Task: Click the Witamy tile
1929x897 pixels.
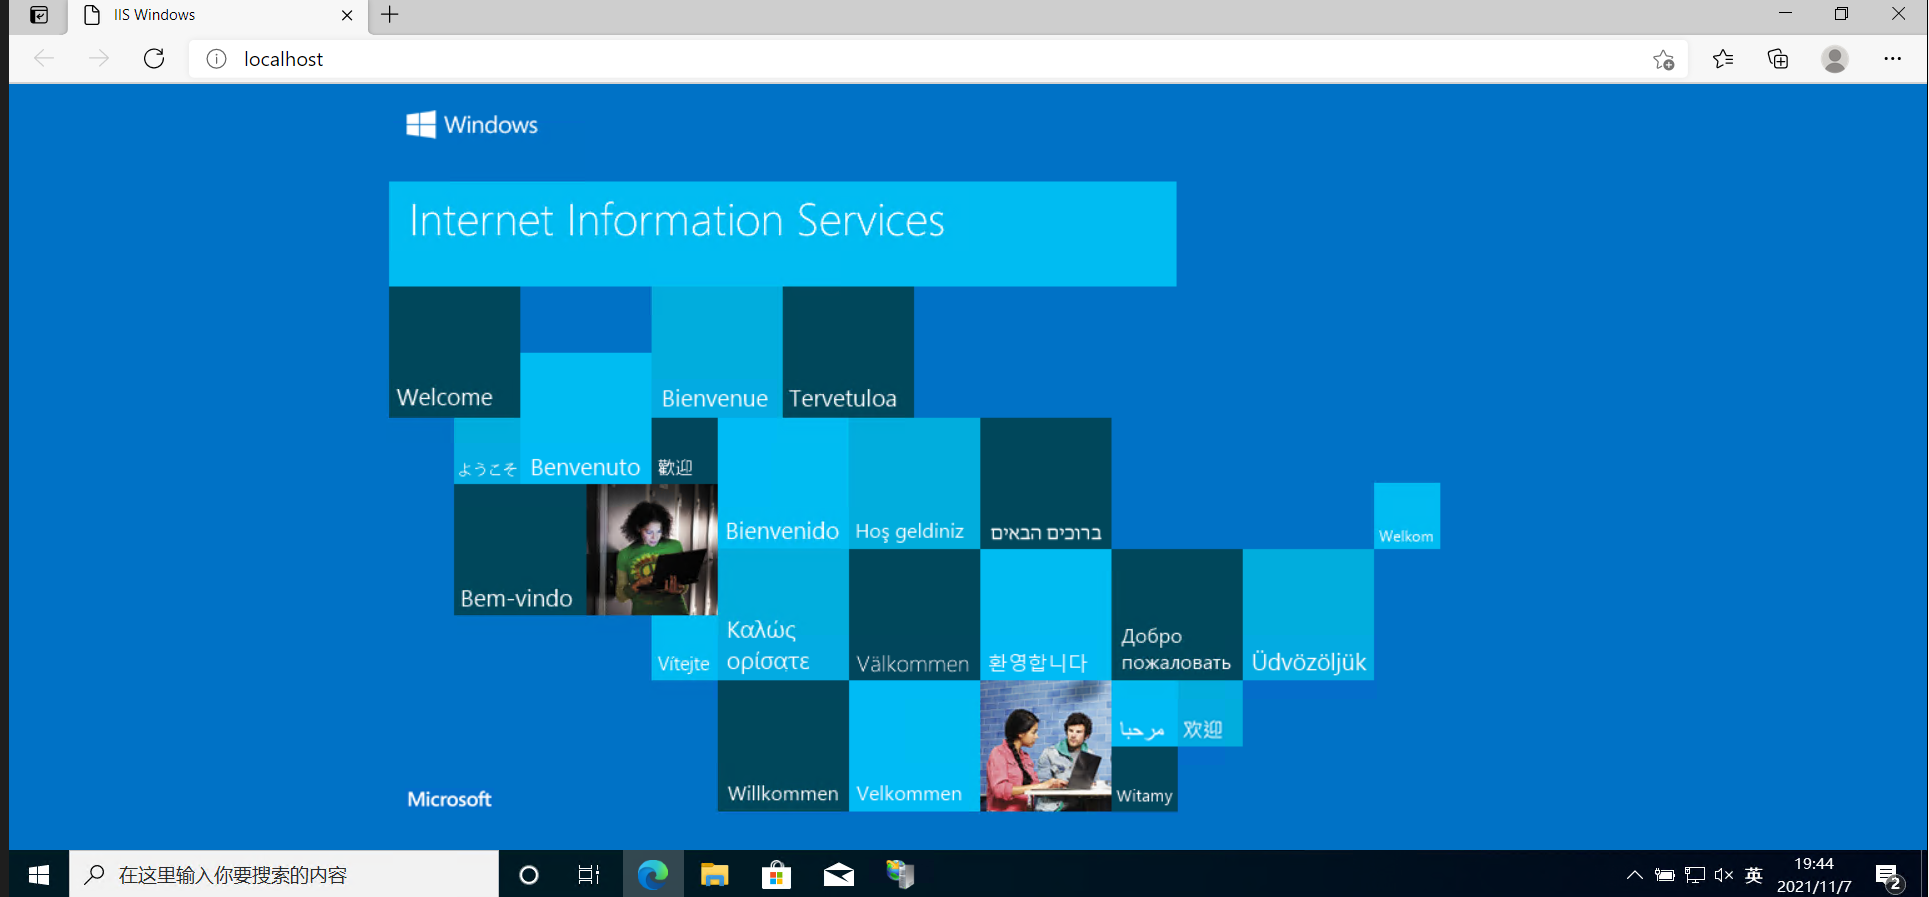Action: [x=1145, y=779]
